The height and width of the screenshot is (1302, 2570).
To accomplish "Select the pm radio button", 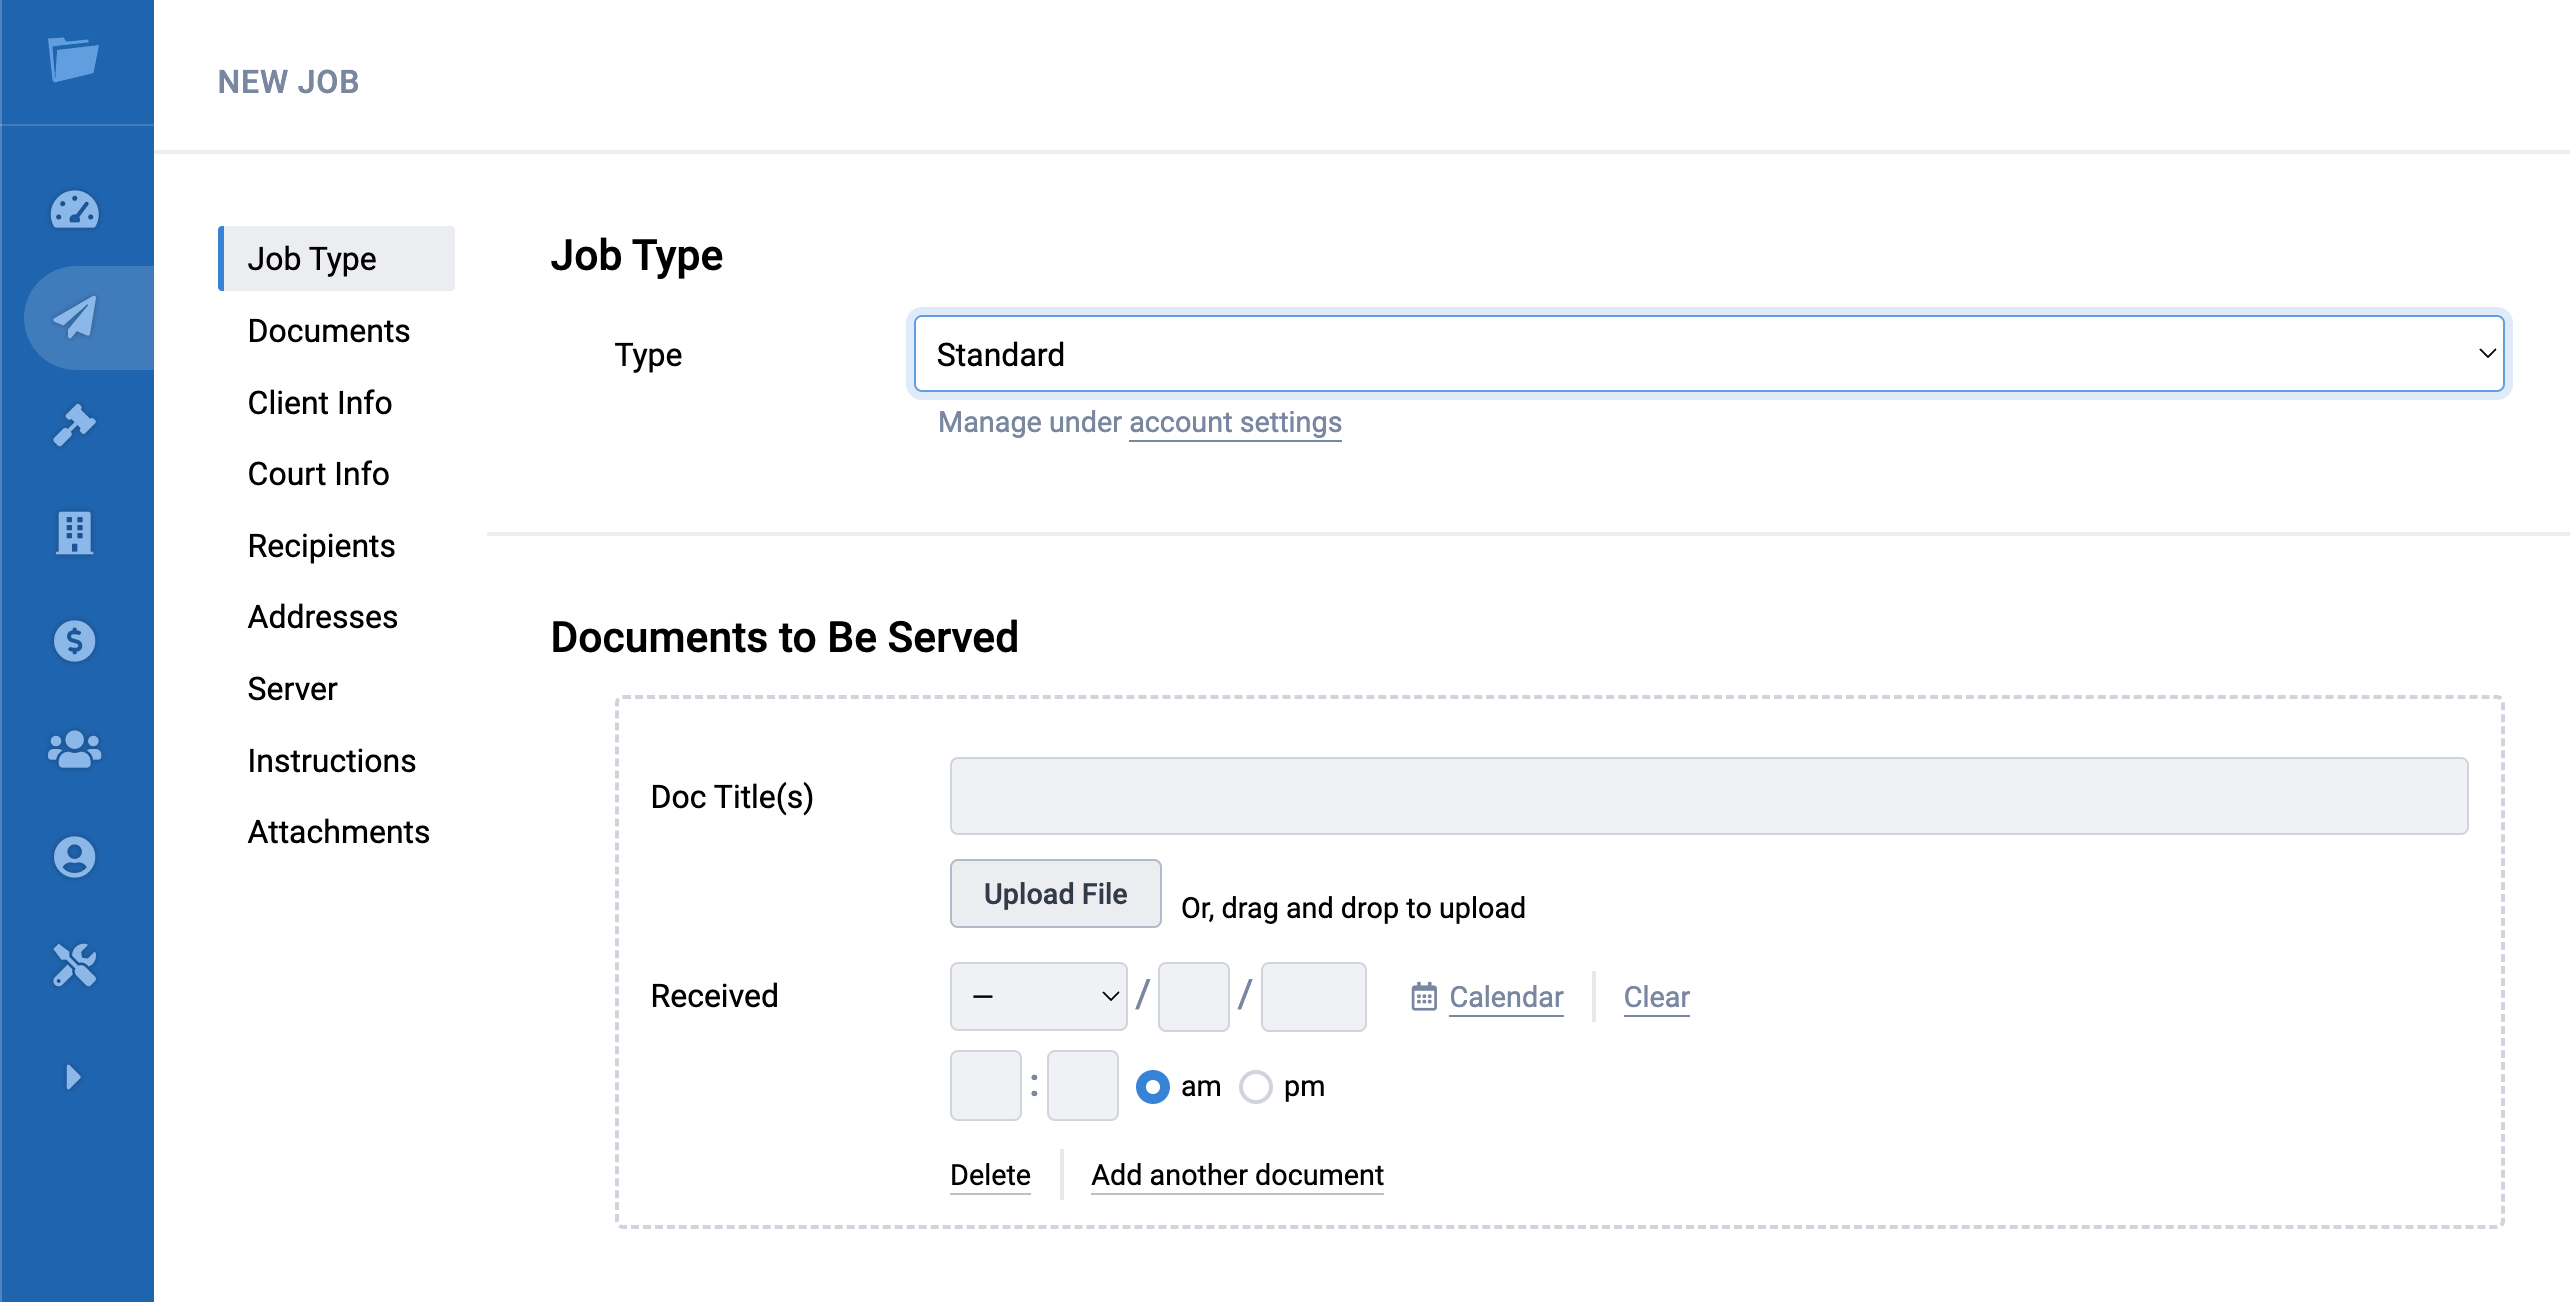I will [1257, 1086].
